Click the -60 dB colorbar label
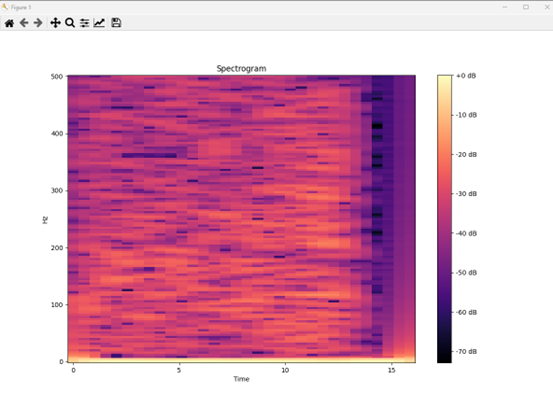 pos(466,312)
